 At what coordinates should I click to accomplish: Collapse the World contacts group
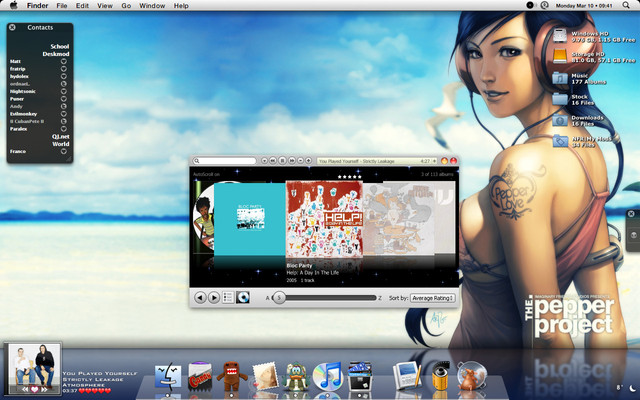coord(60,144)
